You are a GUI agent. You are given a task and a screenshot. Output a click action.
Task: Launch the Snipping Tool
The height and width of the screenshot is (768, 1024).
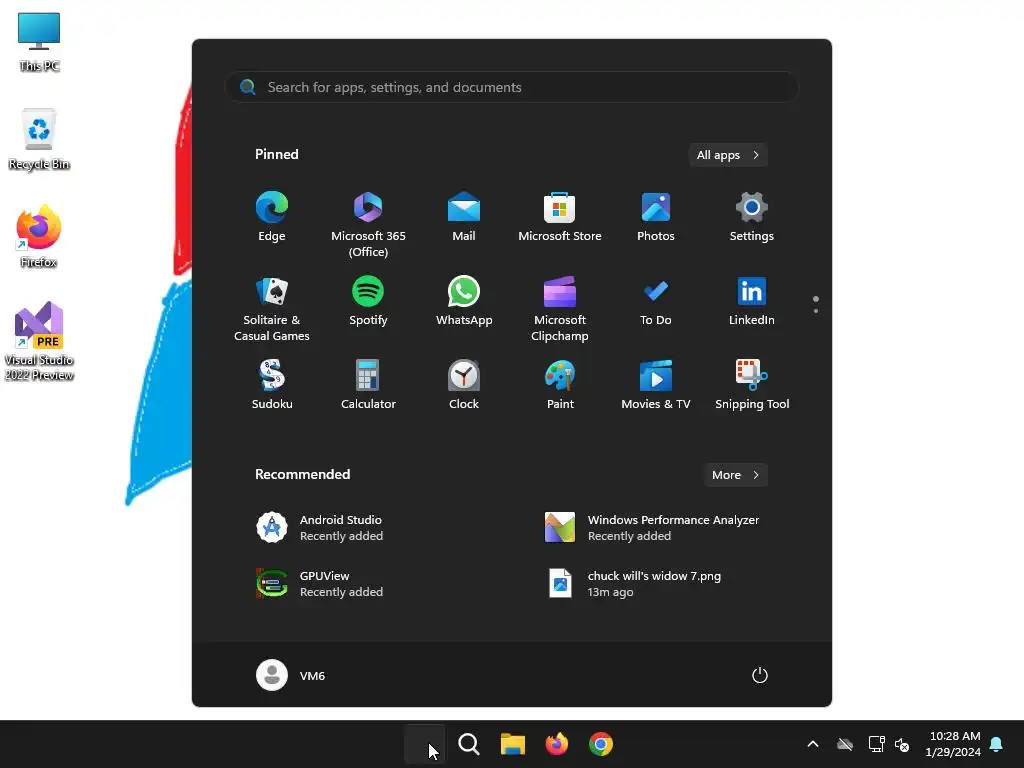pyautogui.click(x=752, y=385)
